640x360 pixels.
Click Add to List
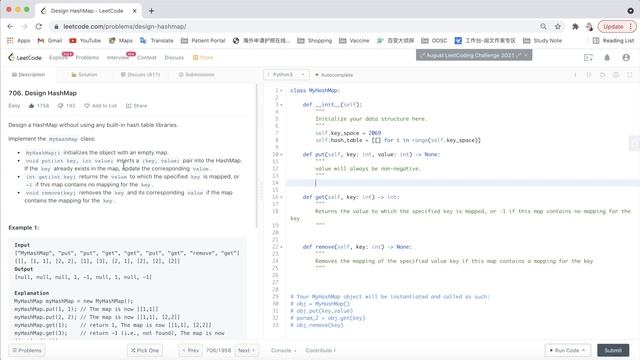[x=100, y=106]
